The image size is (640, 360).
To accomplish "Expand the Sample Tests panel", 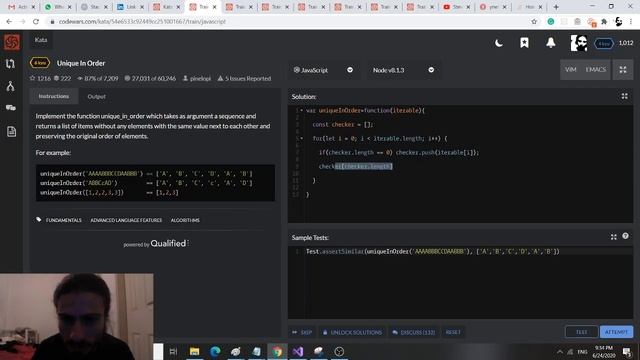I will pos(613,237).
